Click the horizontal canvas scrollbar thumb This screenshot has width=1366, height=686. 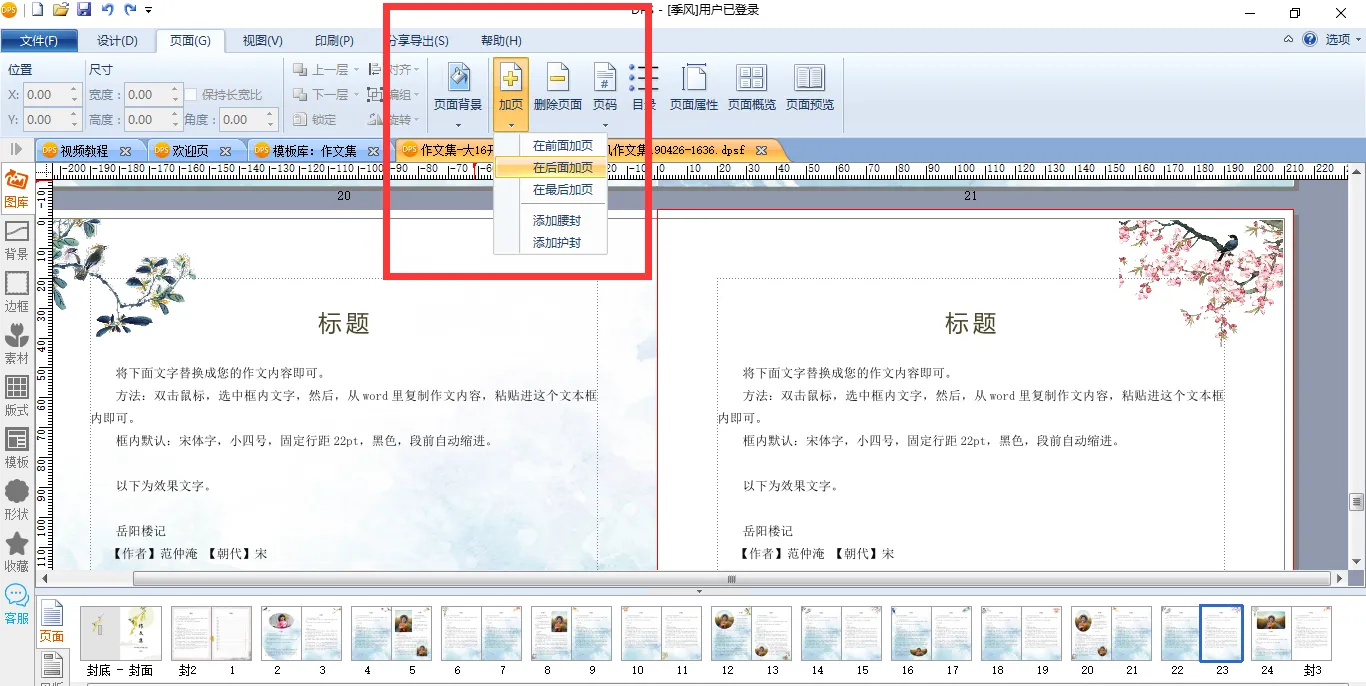[731, 579]
